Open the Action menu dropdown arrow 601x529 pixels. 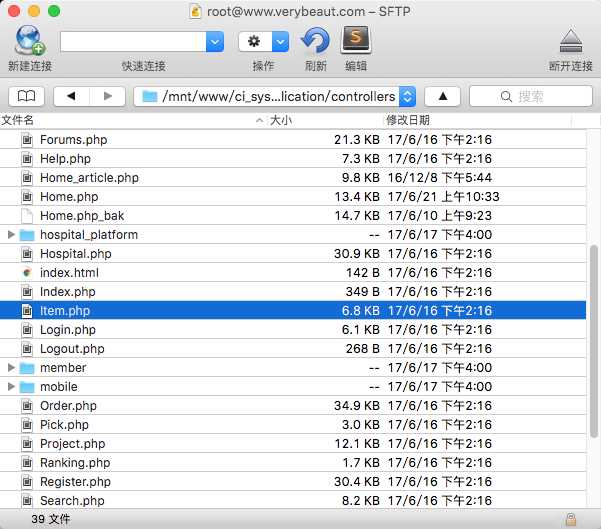[x=281, y=41]
